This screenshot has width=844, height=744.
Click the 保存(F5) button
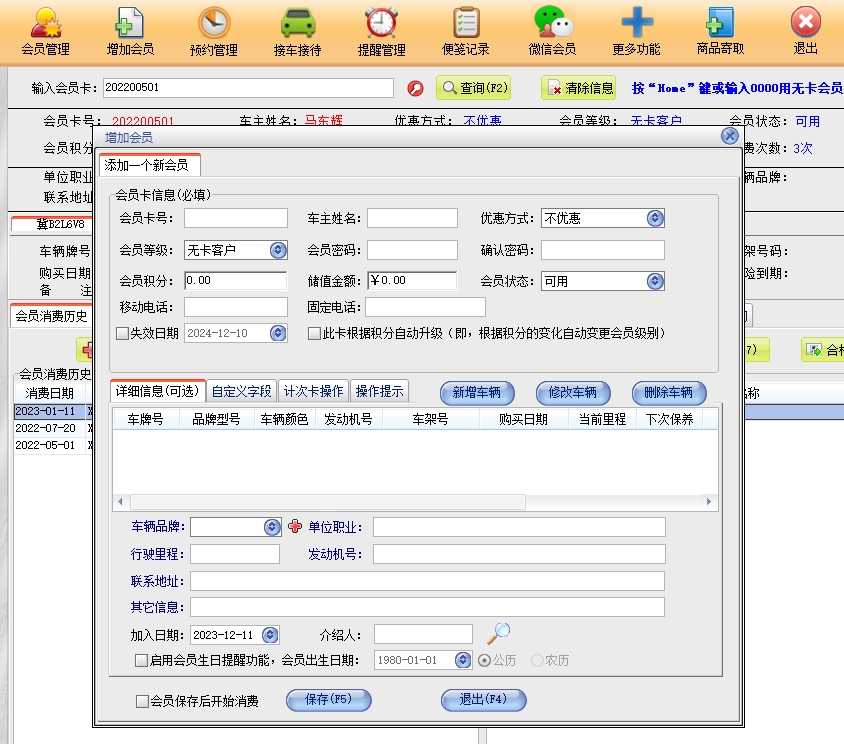pos(329,700)
